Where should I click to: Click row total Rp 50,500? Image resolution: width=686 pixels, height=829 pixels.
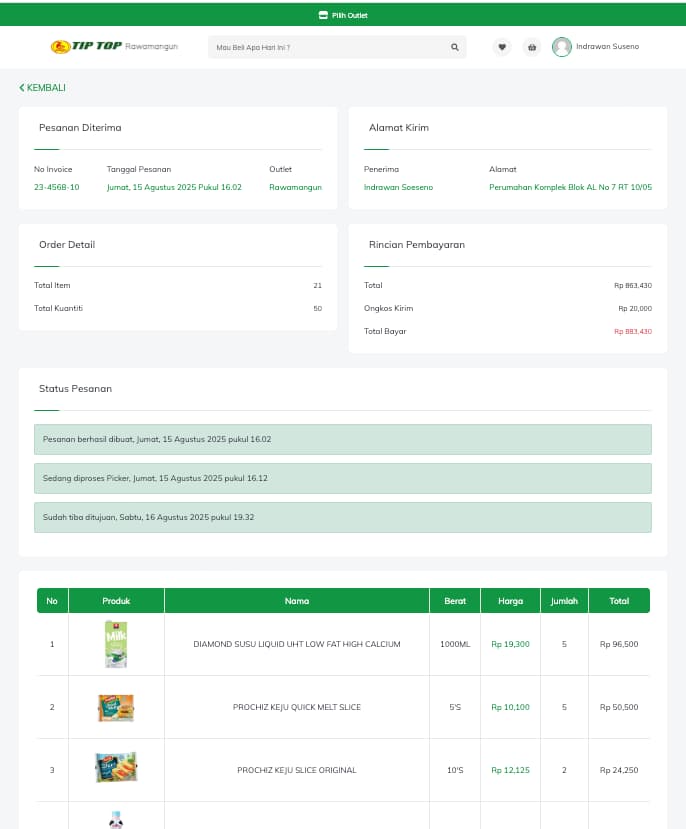619,707
